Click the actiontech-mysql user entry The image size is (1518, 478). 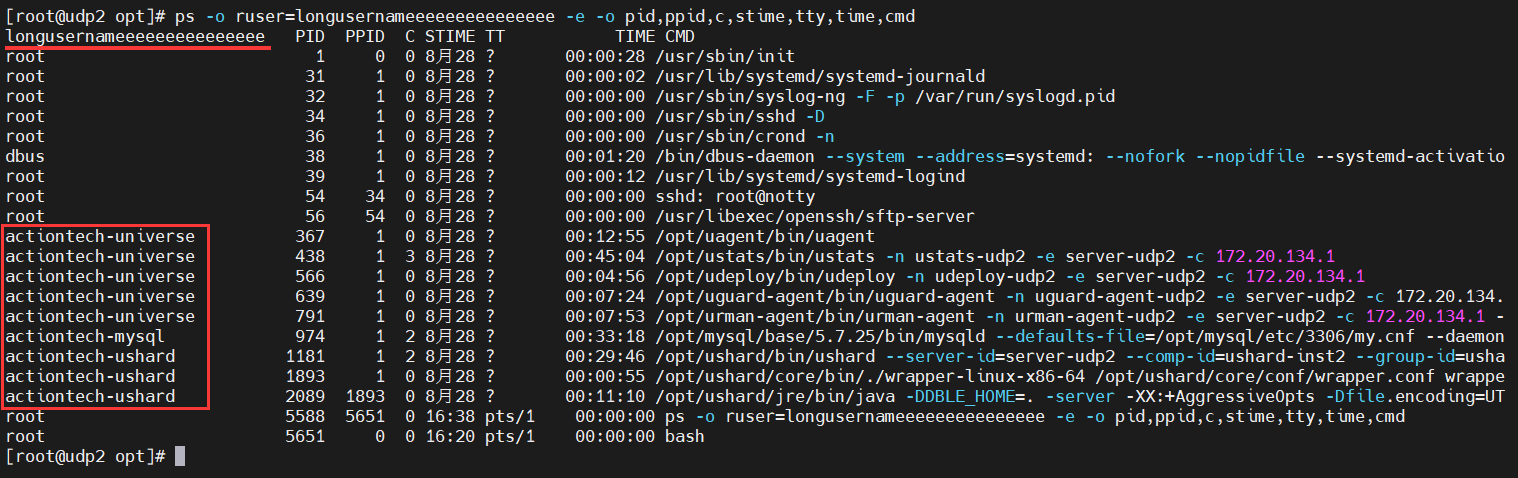point(85,337)
